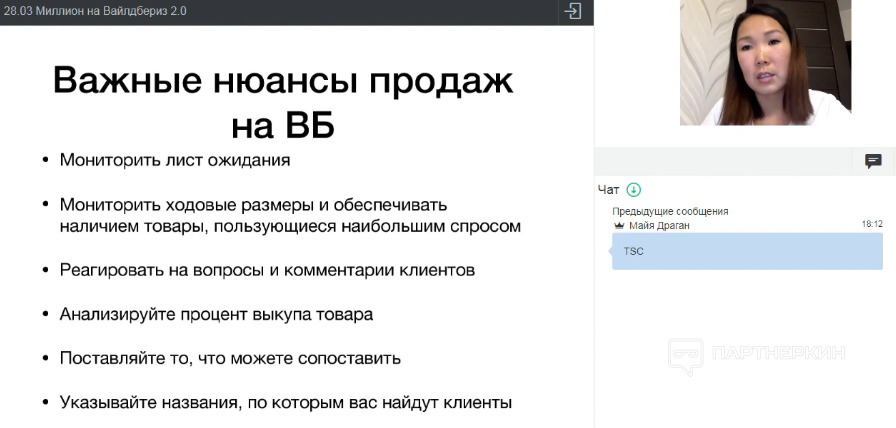Click the chat message TSC
The width and height of the screenshot is (896, 428).
point(747,251)
